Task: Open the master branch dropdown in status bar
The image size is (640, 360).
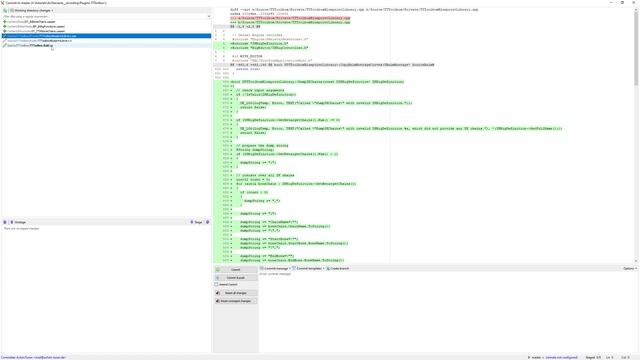Action: click(x=535, y=358)
